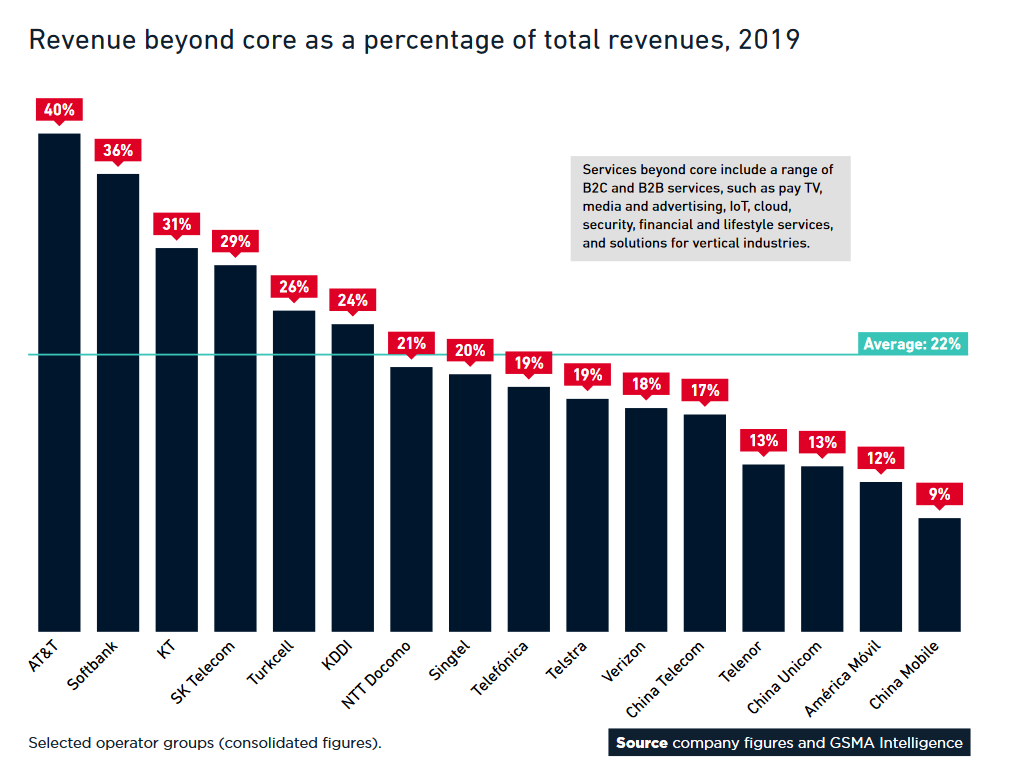Select the 12% label above América Móvil
This screenshot has width=1012, height=779.
[x=882, y=458]
